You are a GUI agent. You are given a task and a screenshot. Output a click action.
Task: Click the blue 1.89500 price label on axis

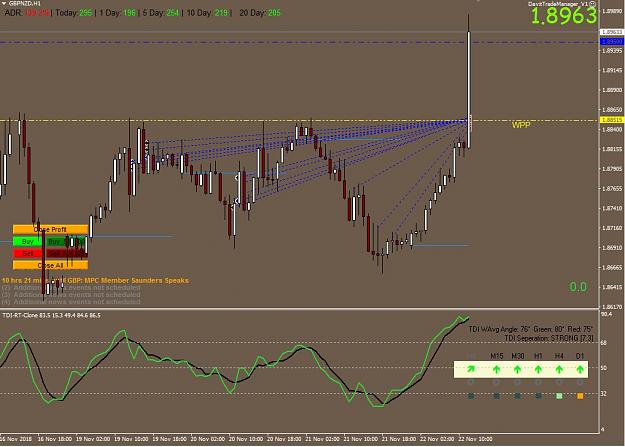tap(612, 41)
